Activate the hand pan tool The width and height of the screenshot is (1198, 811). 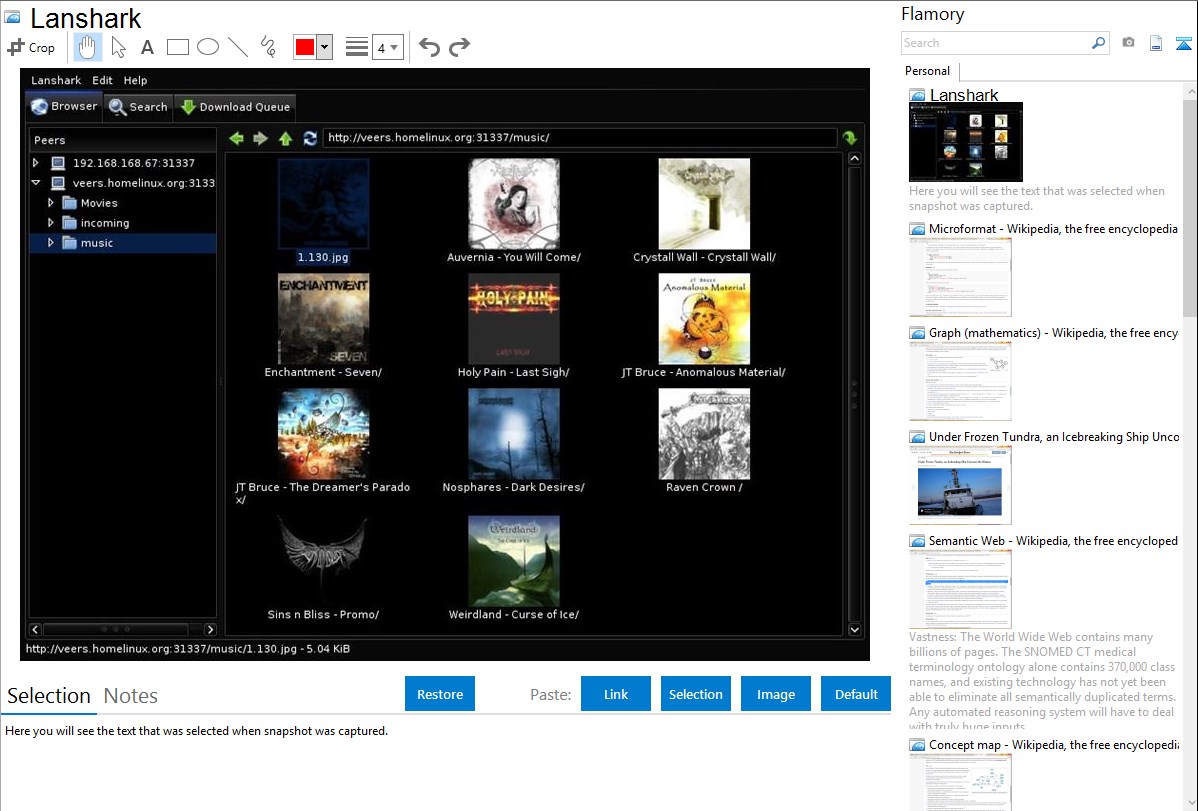pos(87,47)
